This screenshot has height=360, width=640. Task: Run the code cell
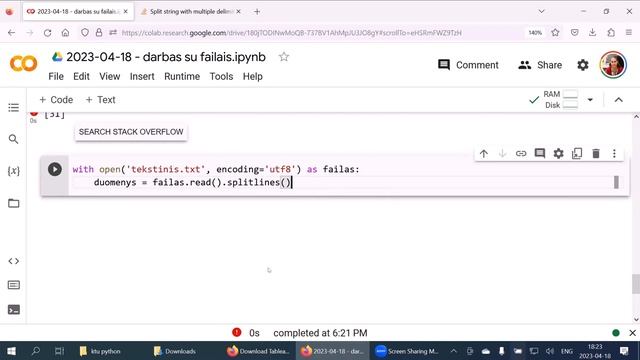[55, 169]
